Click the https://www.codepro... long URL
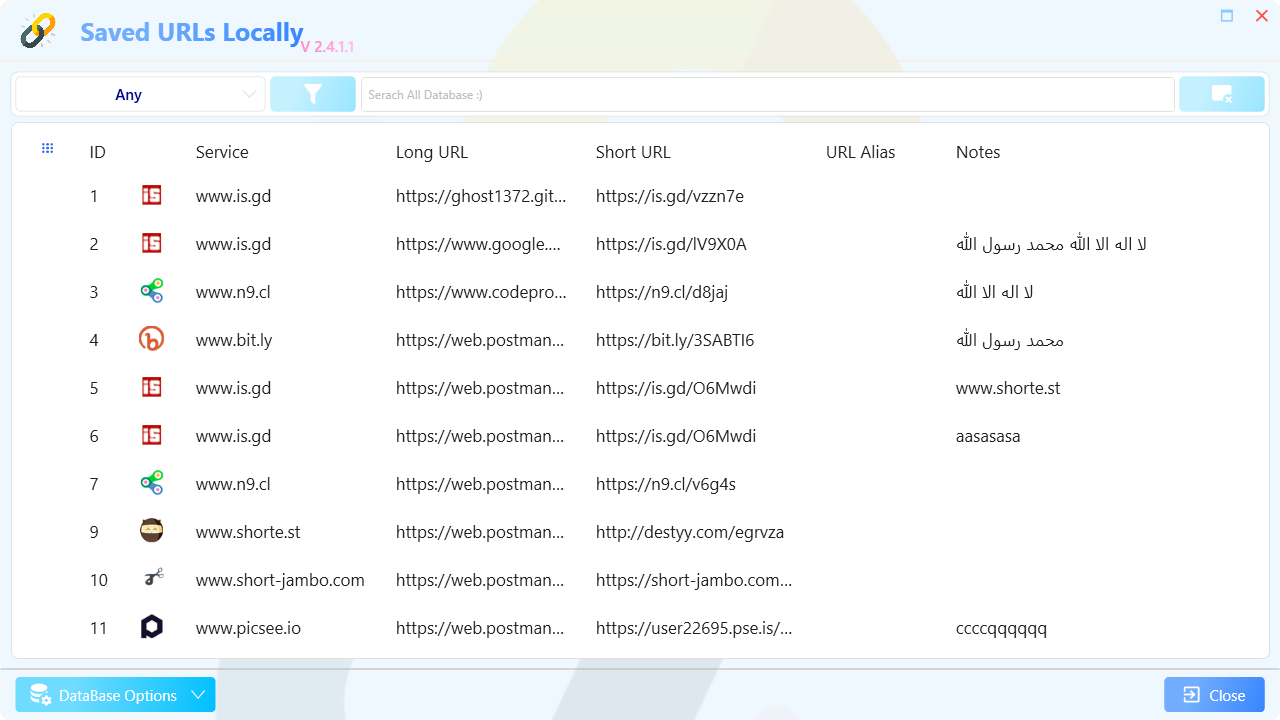The height and width of the screenshot is (720, 1280). click(x=481, y=292)
